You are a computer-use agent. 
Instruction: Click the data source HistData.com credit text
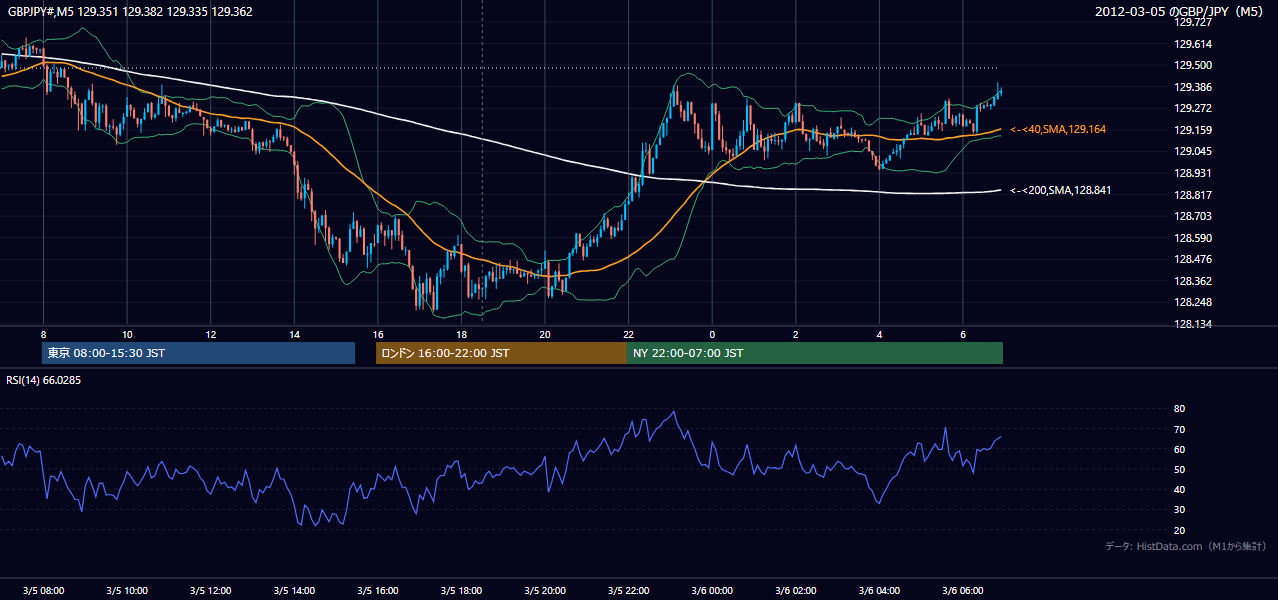click(1186, 546)
